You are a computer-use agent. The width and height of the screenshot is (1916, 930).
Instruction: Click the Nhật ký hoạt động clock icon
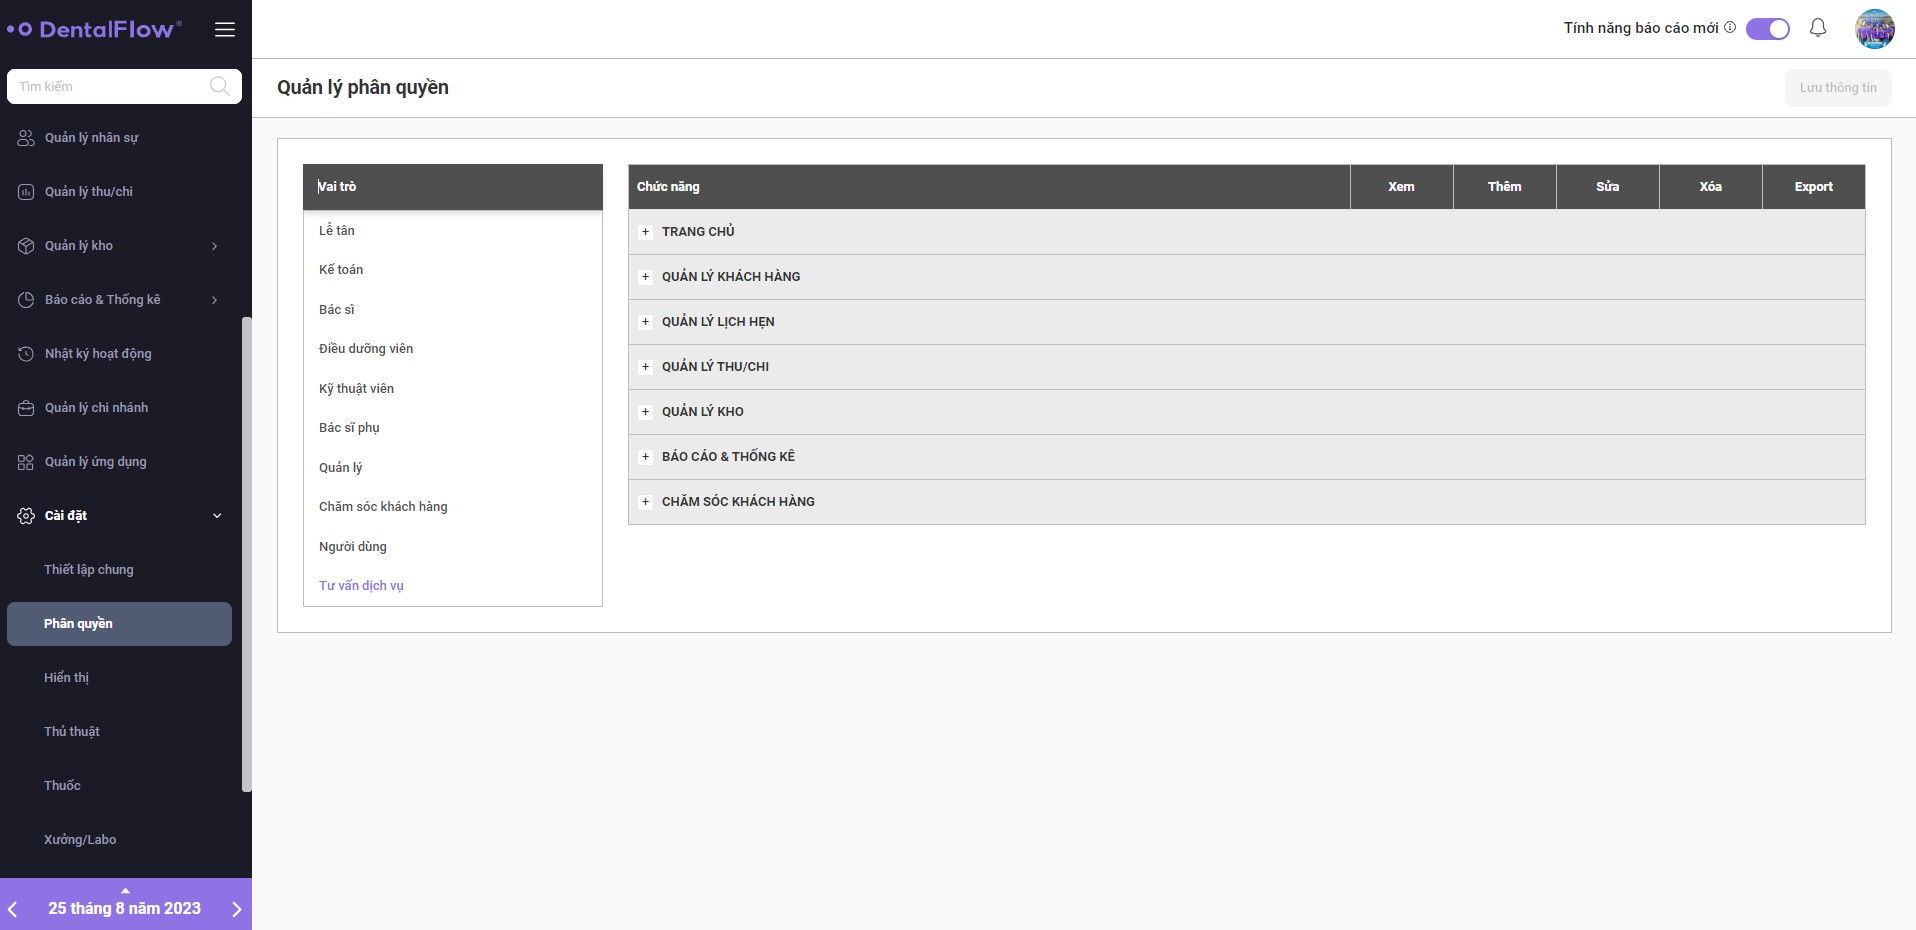click(x=26, y=354)
